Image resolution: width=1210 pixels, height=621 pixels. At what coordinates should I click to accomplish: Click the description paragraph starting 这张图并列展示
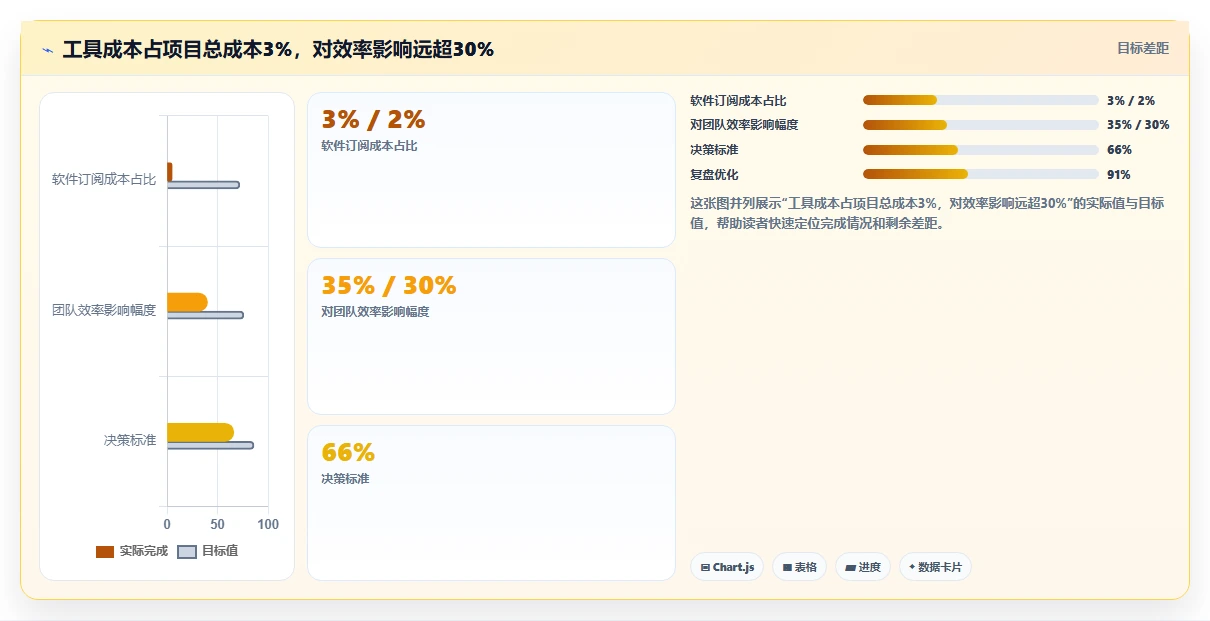pos(928,213)
